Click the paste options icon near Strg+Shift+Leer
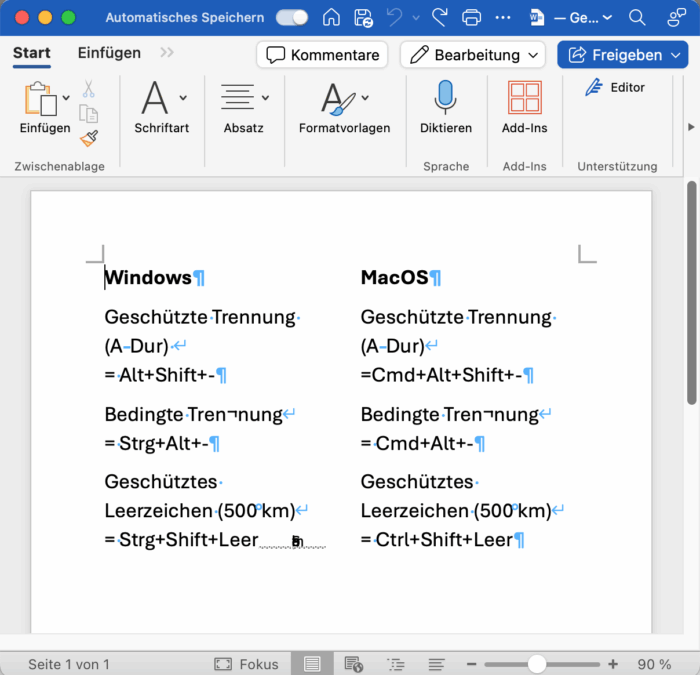This screenshot has width=700, height=675. (x=297, y=542)
